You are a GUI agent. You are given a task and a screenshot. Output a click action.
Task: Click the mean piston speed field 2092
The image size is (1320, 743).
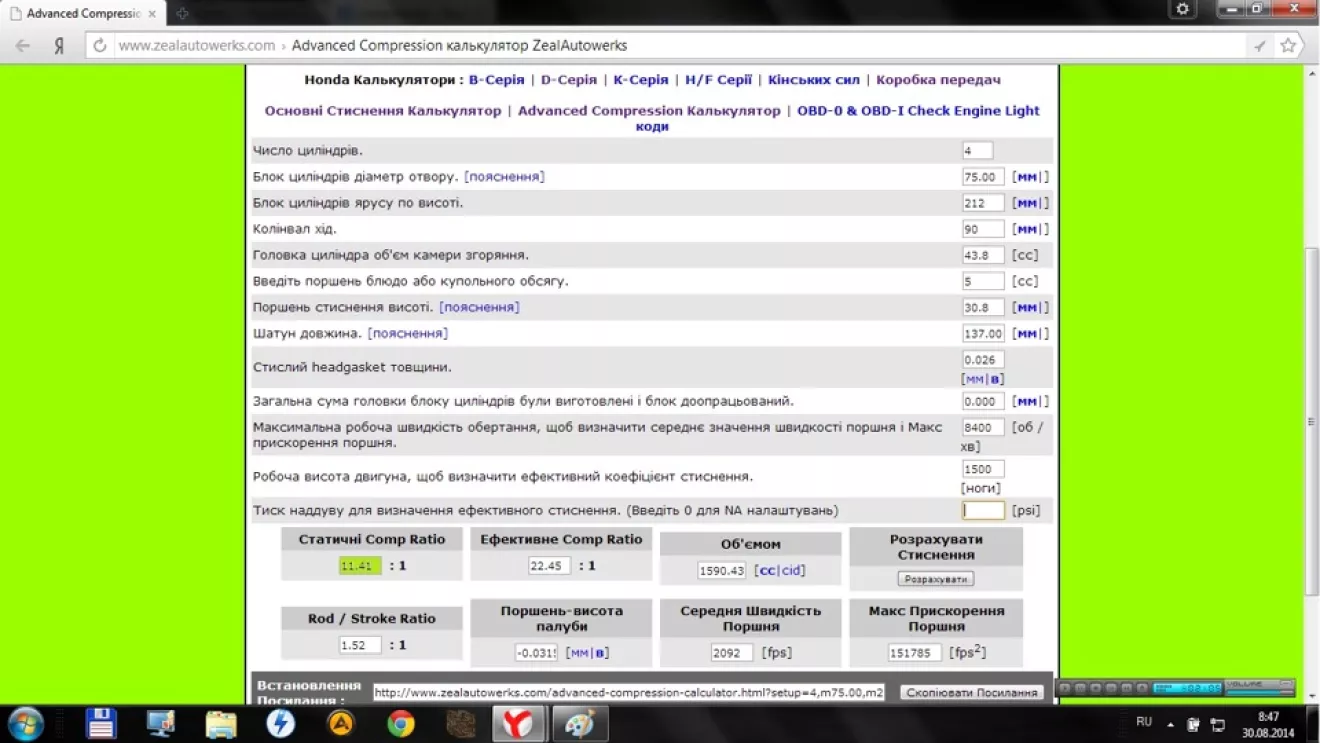pyautogui.click(x=732, y=653)
